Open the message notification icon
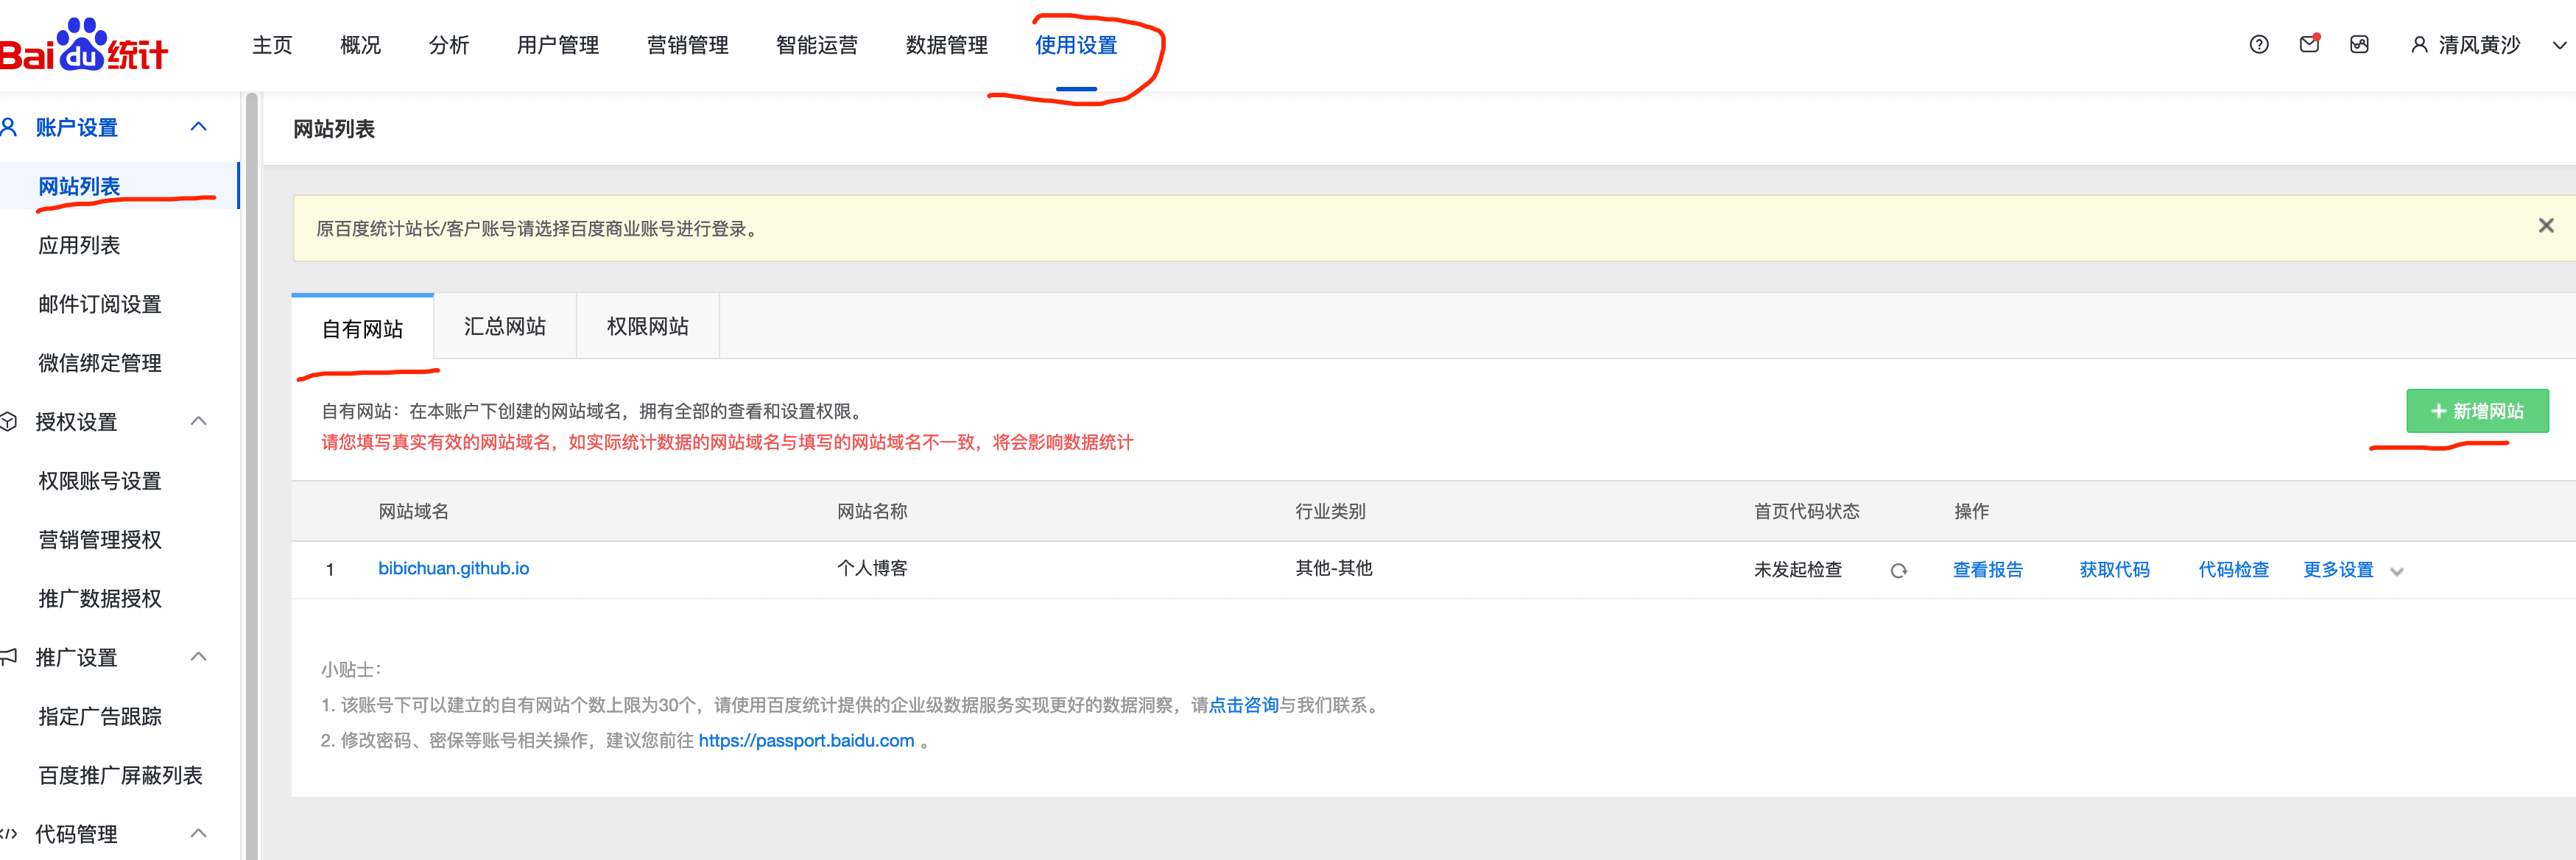Viewport: 2576px width, 860px height. (x=2309, y=45)
